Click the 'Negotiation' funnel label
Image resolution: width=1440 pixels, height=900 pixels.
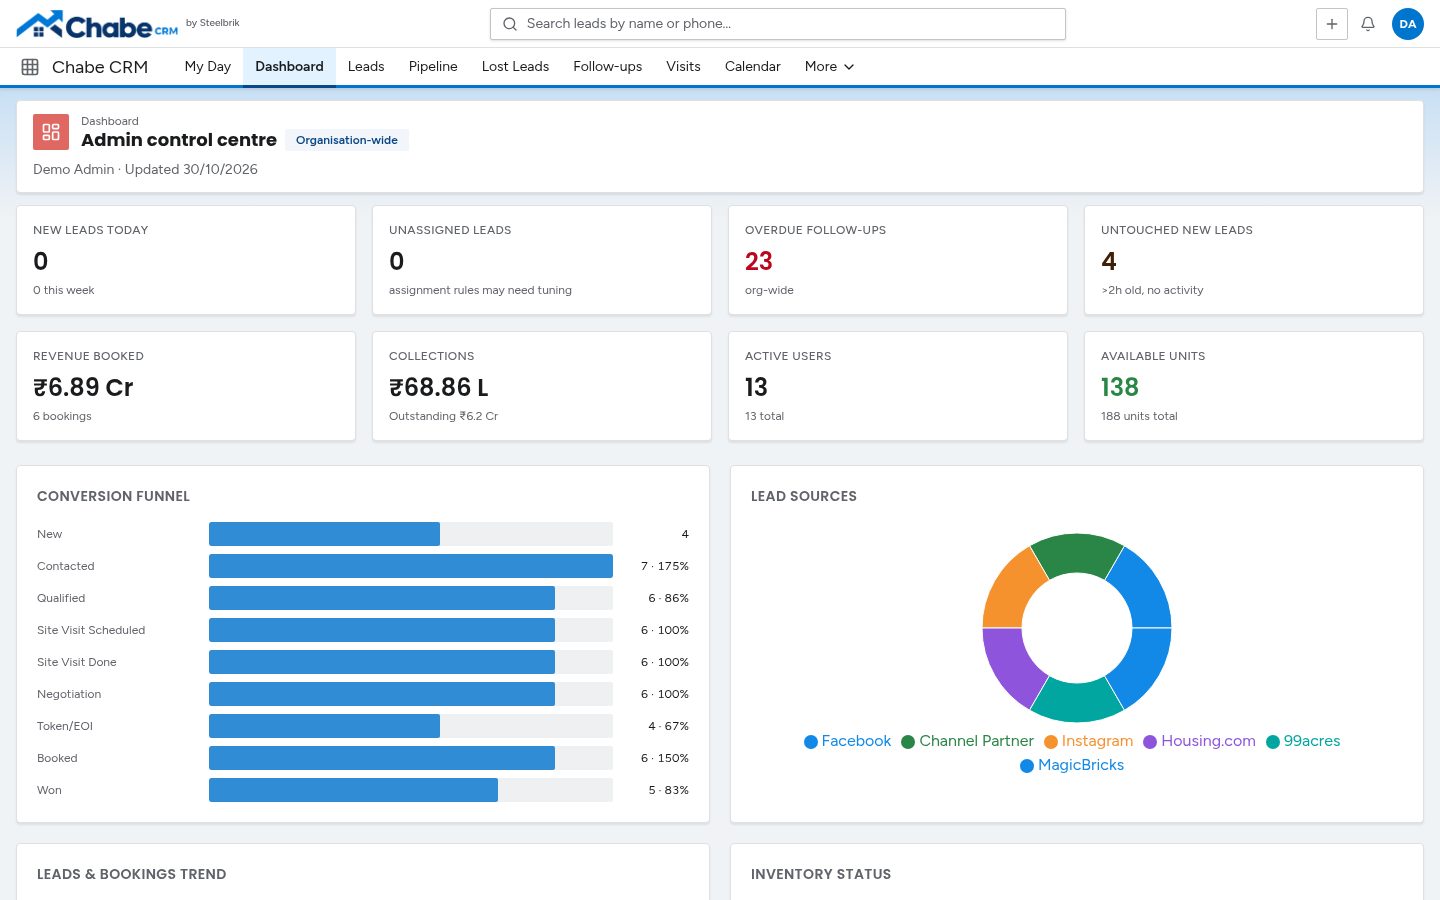(x=69, y=694)
